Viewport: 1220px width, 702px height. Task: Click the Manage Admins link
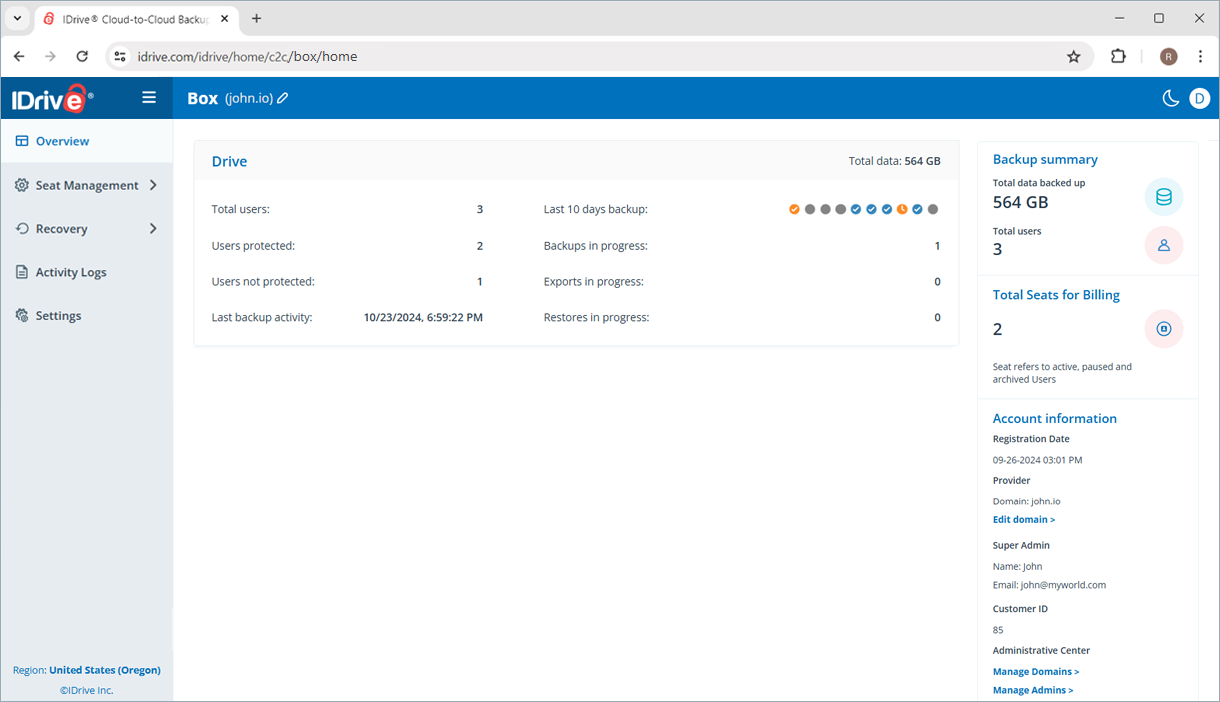[1032, 690]
